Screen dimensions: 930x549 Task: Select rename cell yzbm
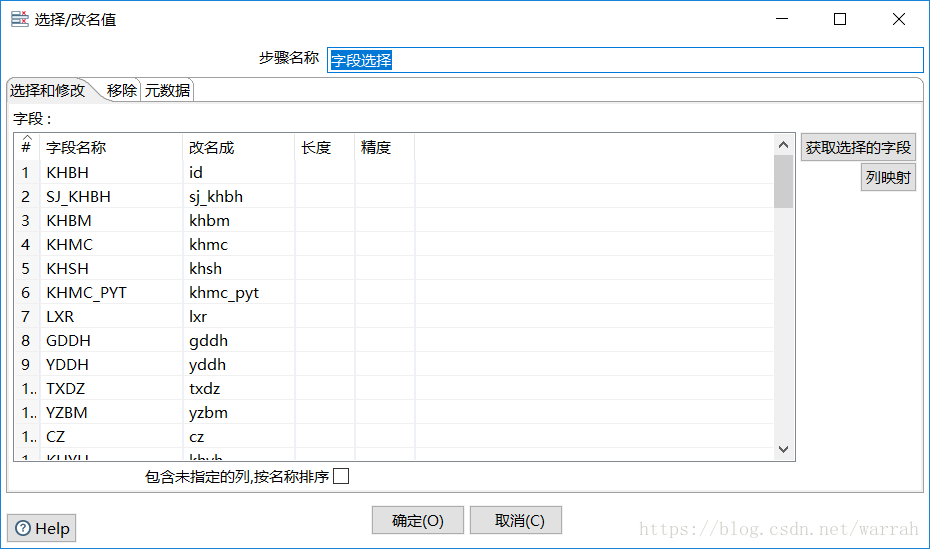[238, 412]
